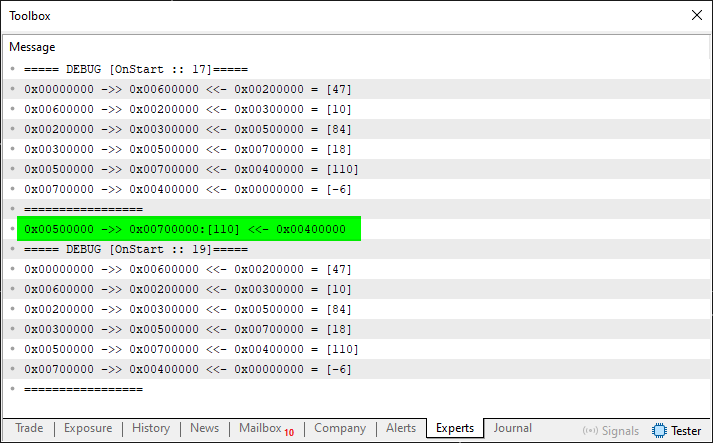Screen dimensions: 713x443
Task: Open the Journal tab
Action: click(512, 428)
